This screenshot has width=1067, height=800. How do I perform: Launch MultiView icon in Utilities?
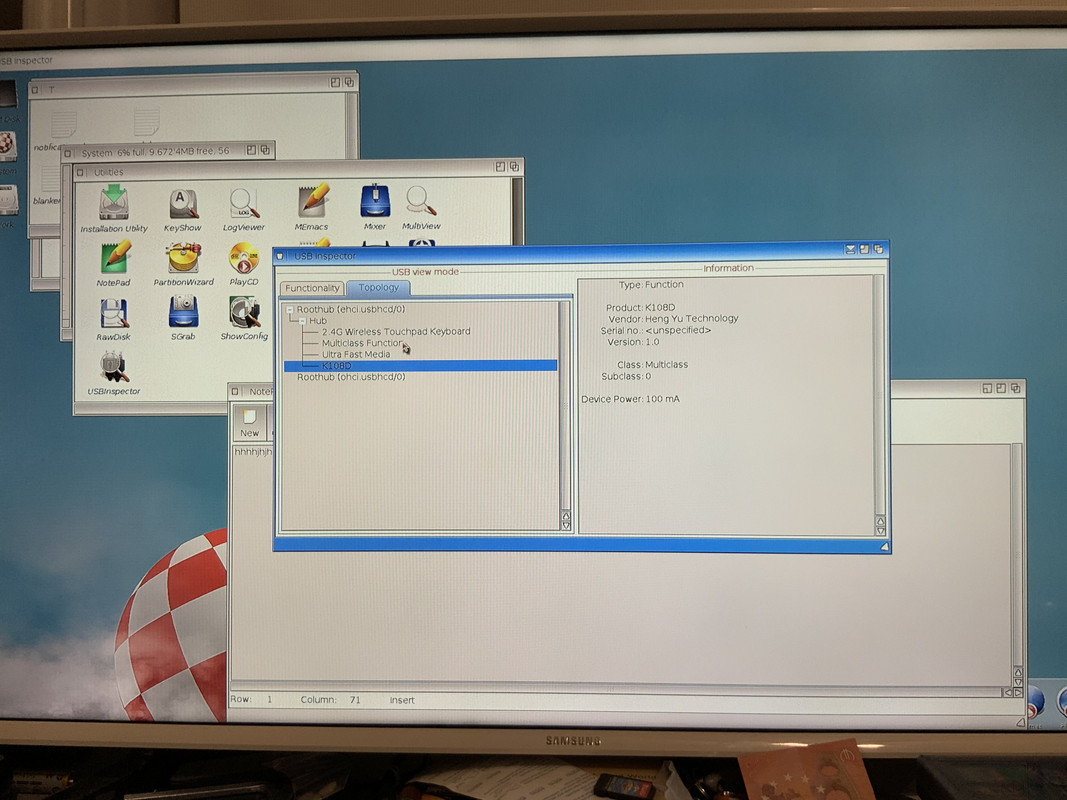tap(421, 207)
